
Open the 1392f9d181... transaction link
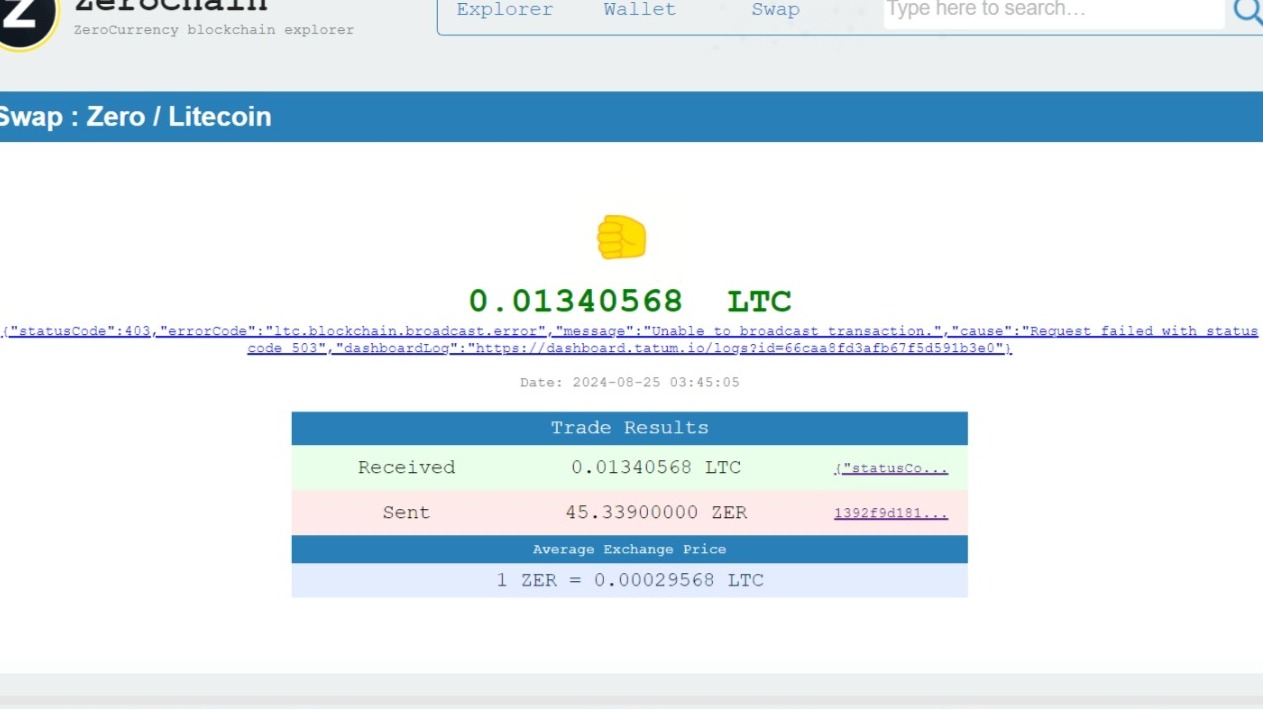pos(891,514)
